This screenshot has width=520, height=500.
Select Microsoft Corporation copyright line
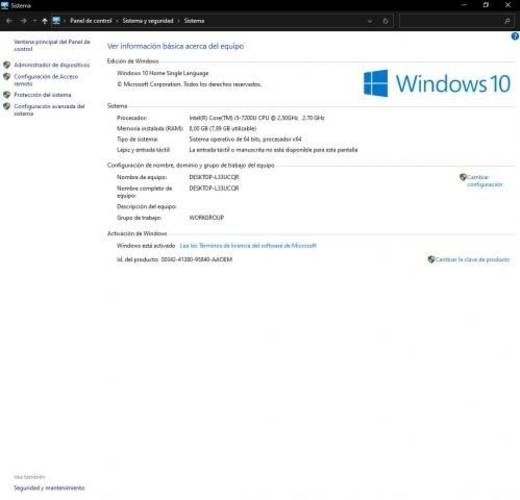(189, 84)
